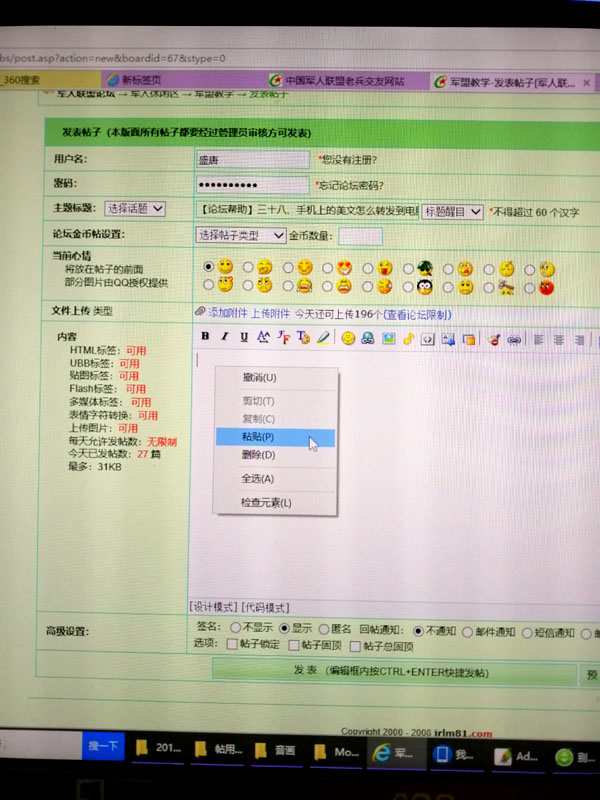Image resolution: width=600 pixels, height=800 pixels.
Task: Open the 选择帖子类型 dropdown
Action: click(240, 235)
